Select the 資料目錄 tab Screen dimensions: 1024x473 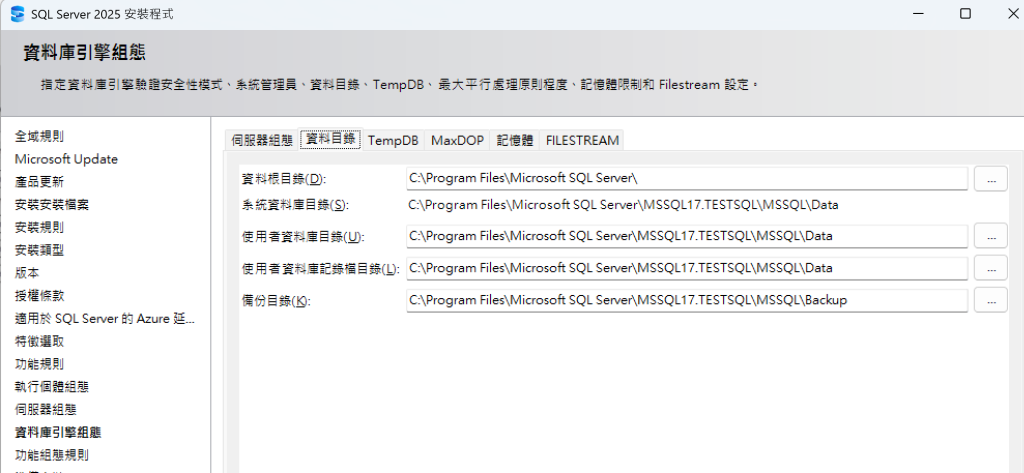(330, 139)
